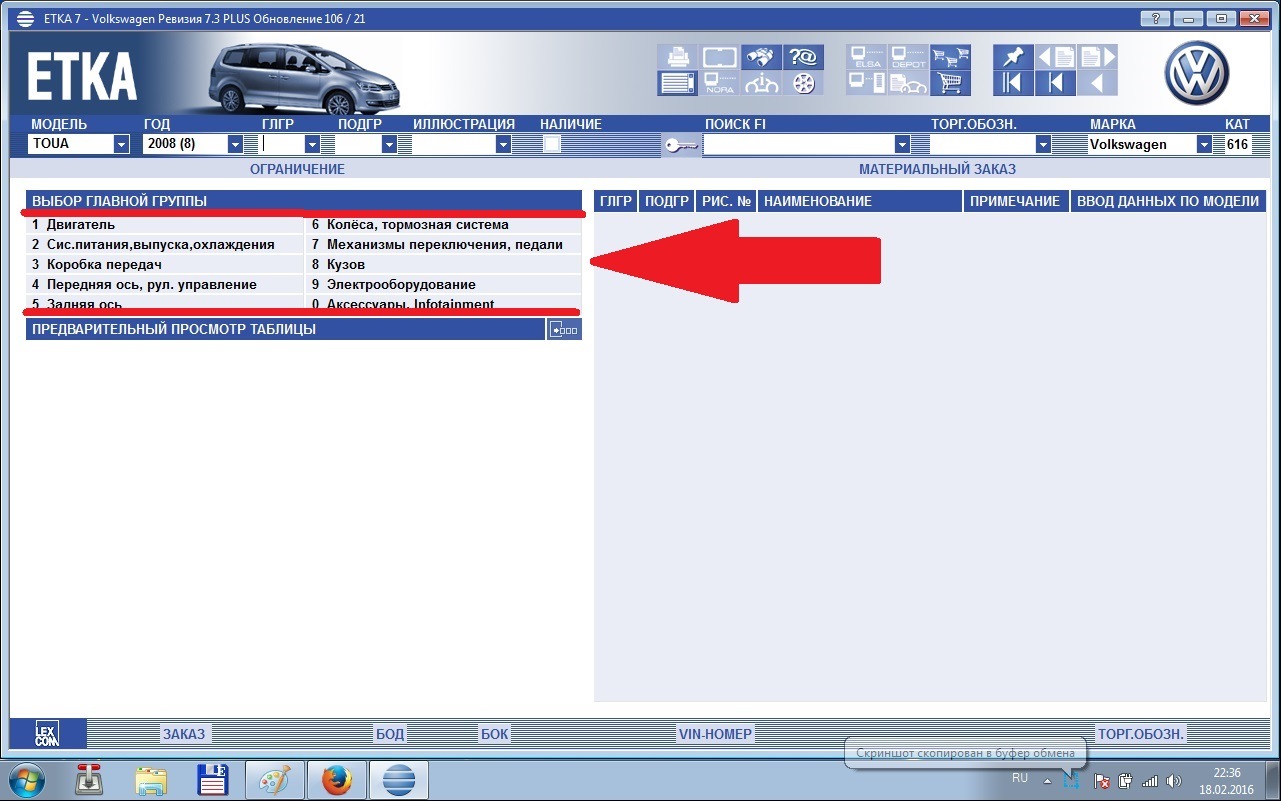Go to previous page document icon
1281x801 pixels.
point(1055,57)
